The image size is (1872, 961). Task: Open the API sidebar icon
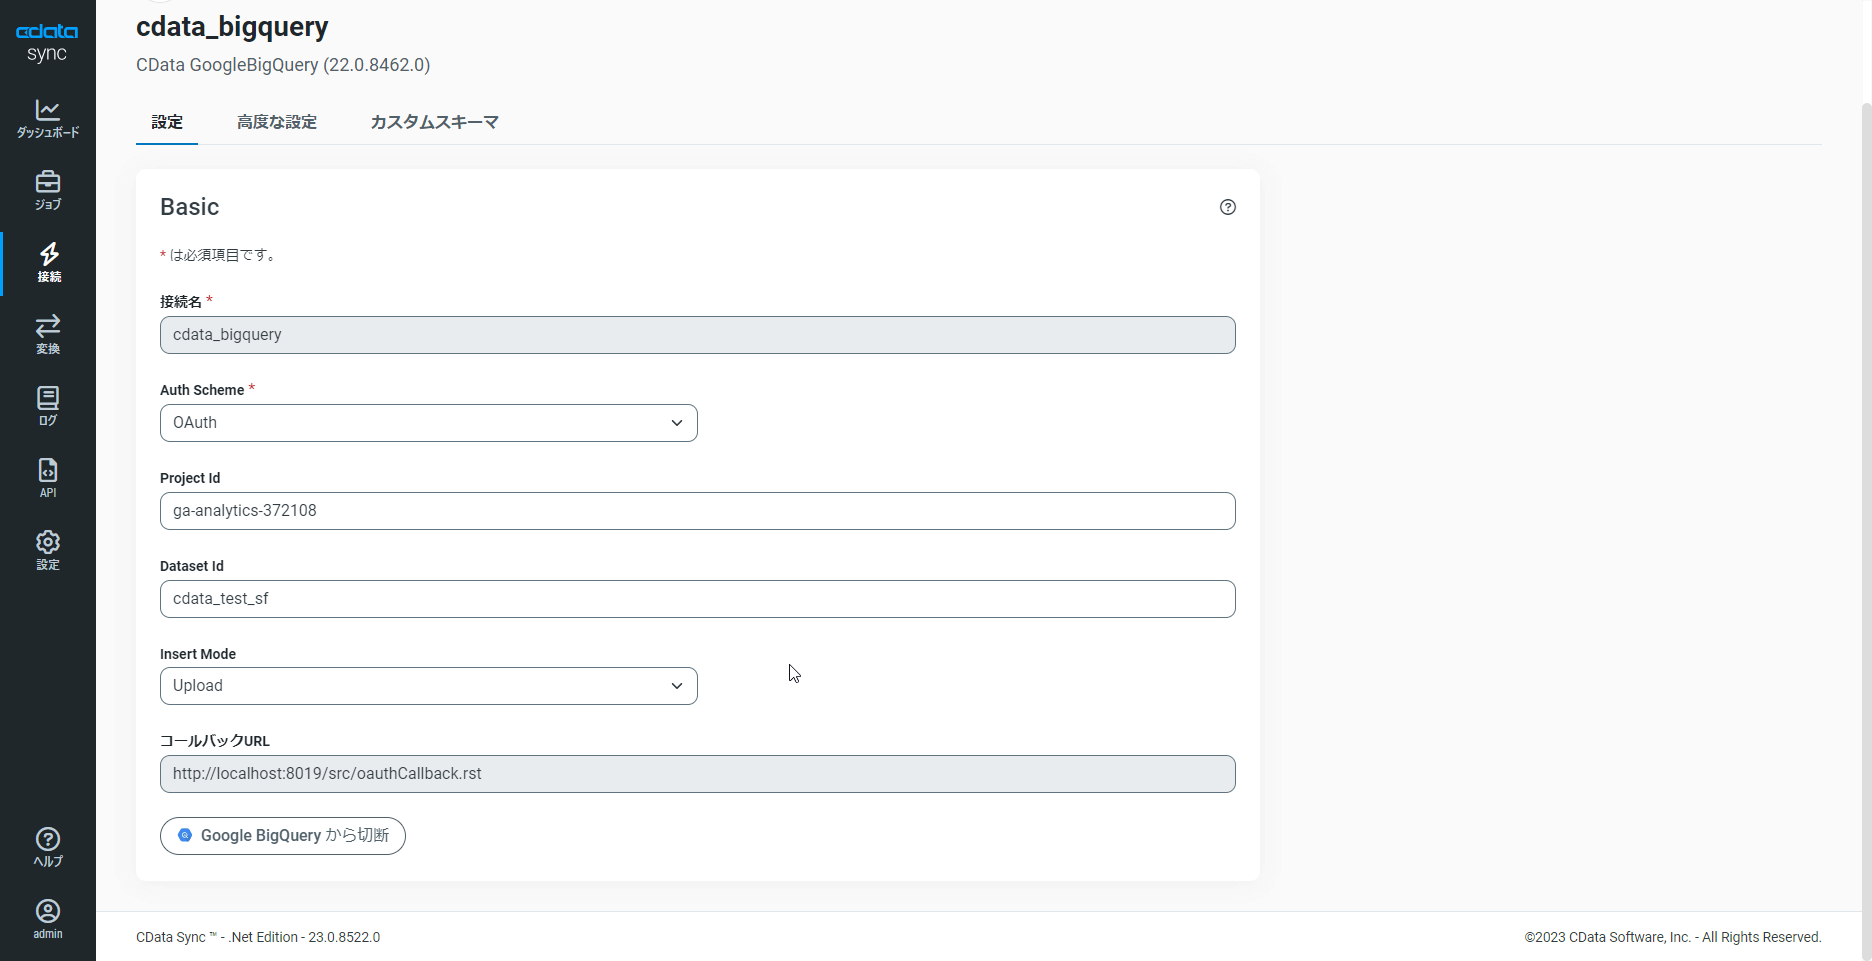(x=48, y=478)
